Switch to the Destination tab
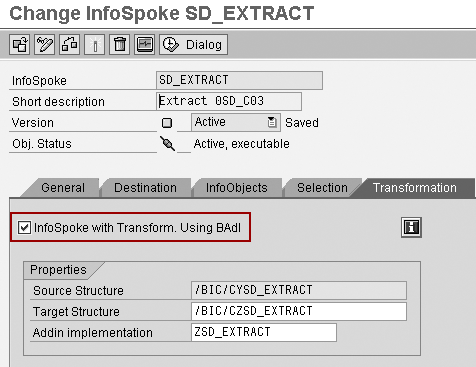The image size is (476, 367). [x=145, y=188]
